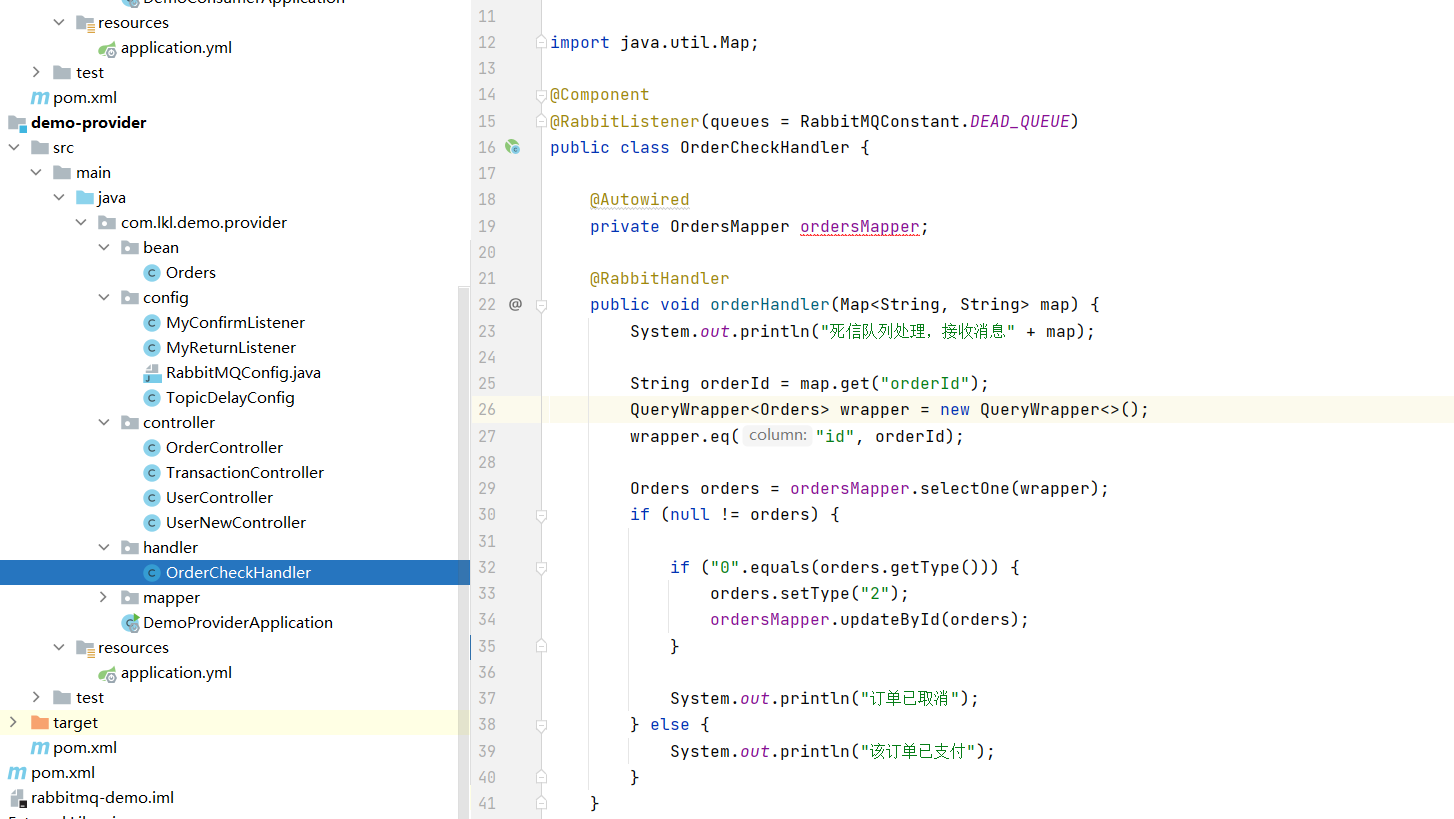1454x819 pixels.
Task: Collapse the config package
Action: click(103, 298)
